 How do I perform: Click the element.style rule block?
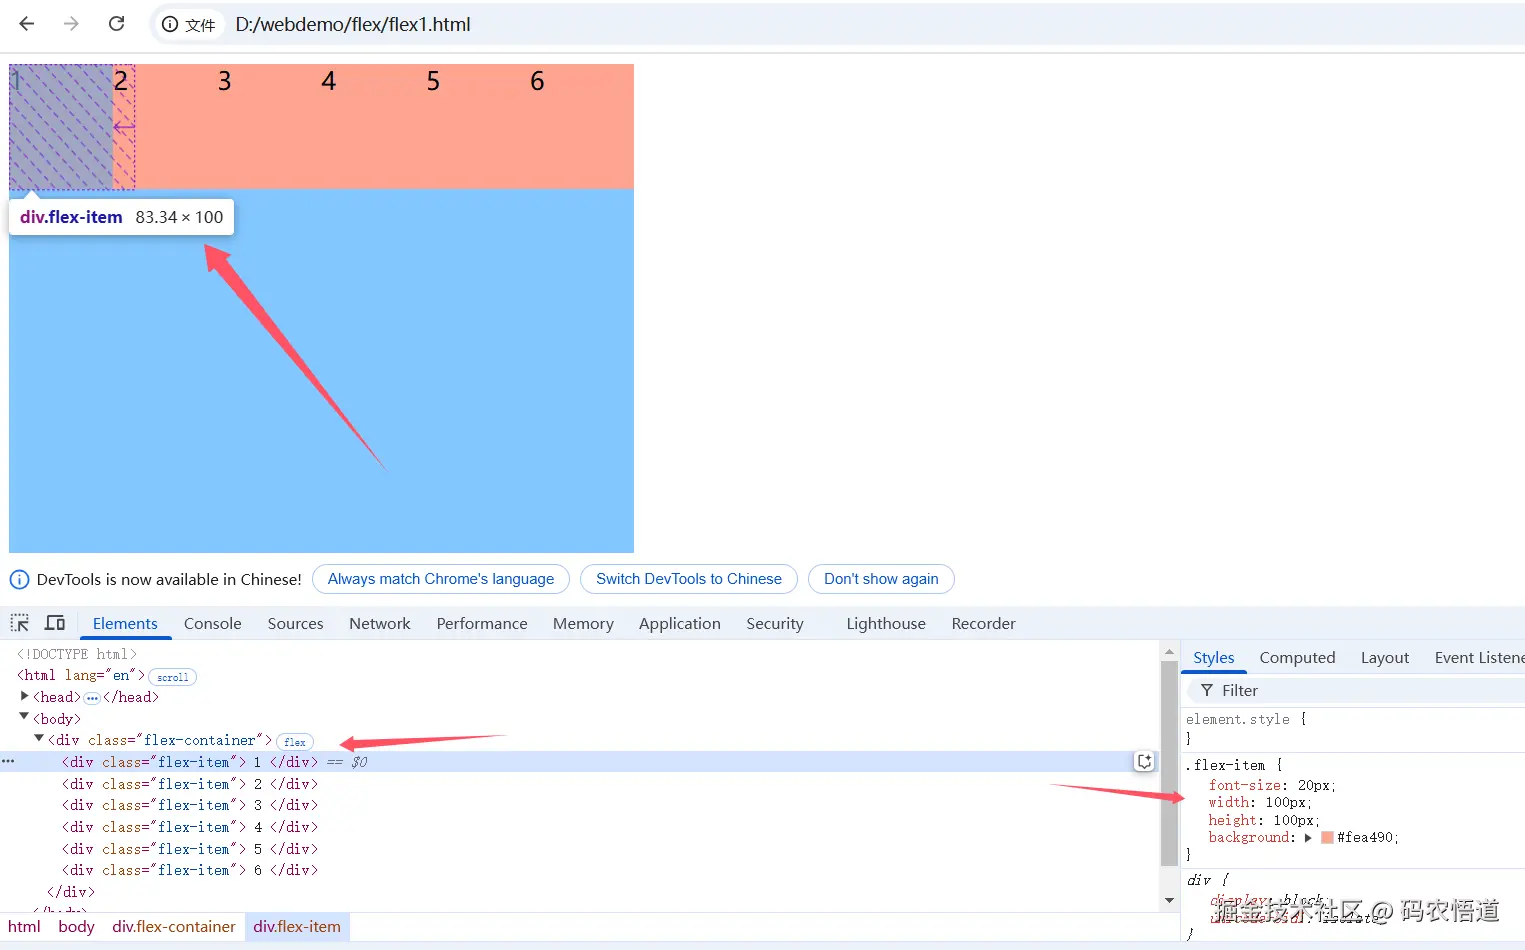[1355, 728]
